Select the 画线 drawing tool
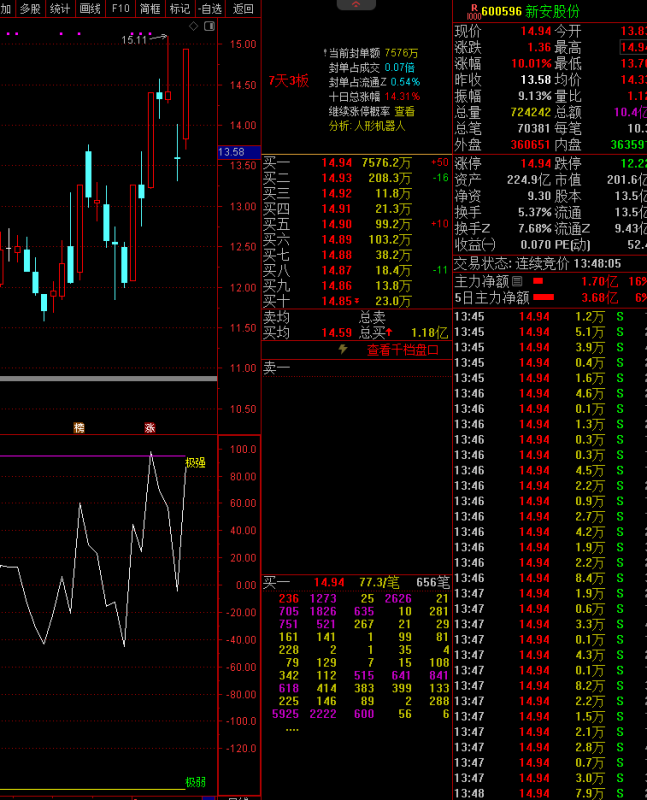The height and width of the screenshot is (800, 647). coord(90,9)
